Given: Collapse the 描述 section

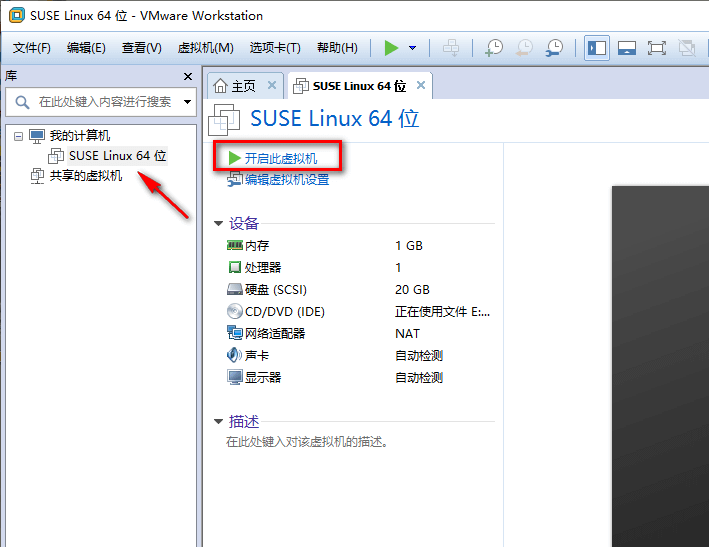Looking at the screenshot, I should pos(218,421).
